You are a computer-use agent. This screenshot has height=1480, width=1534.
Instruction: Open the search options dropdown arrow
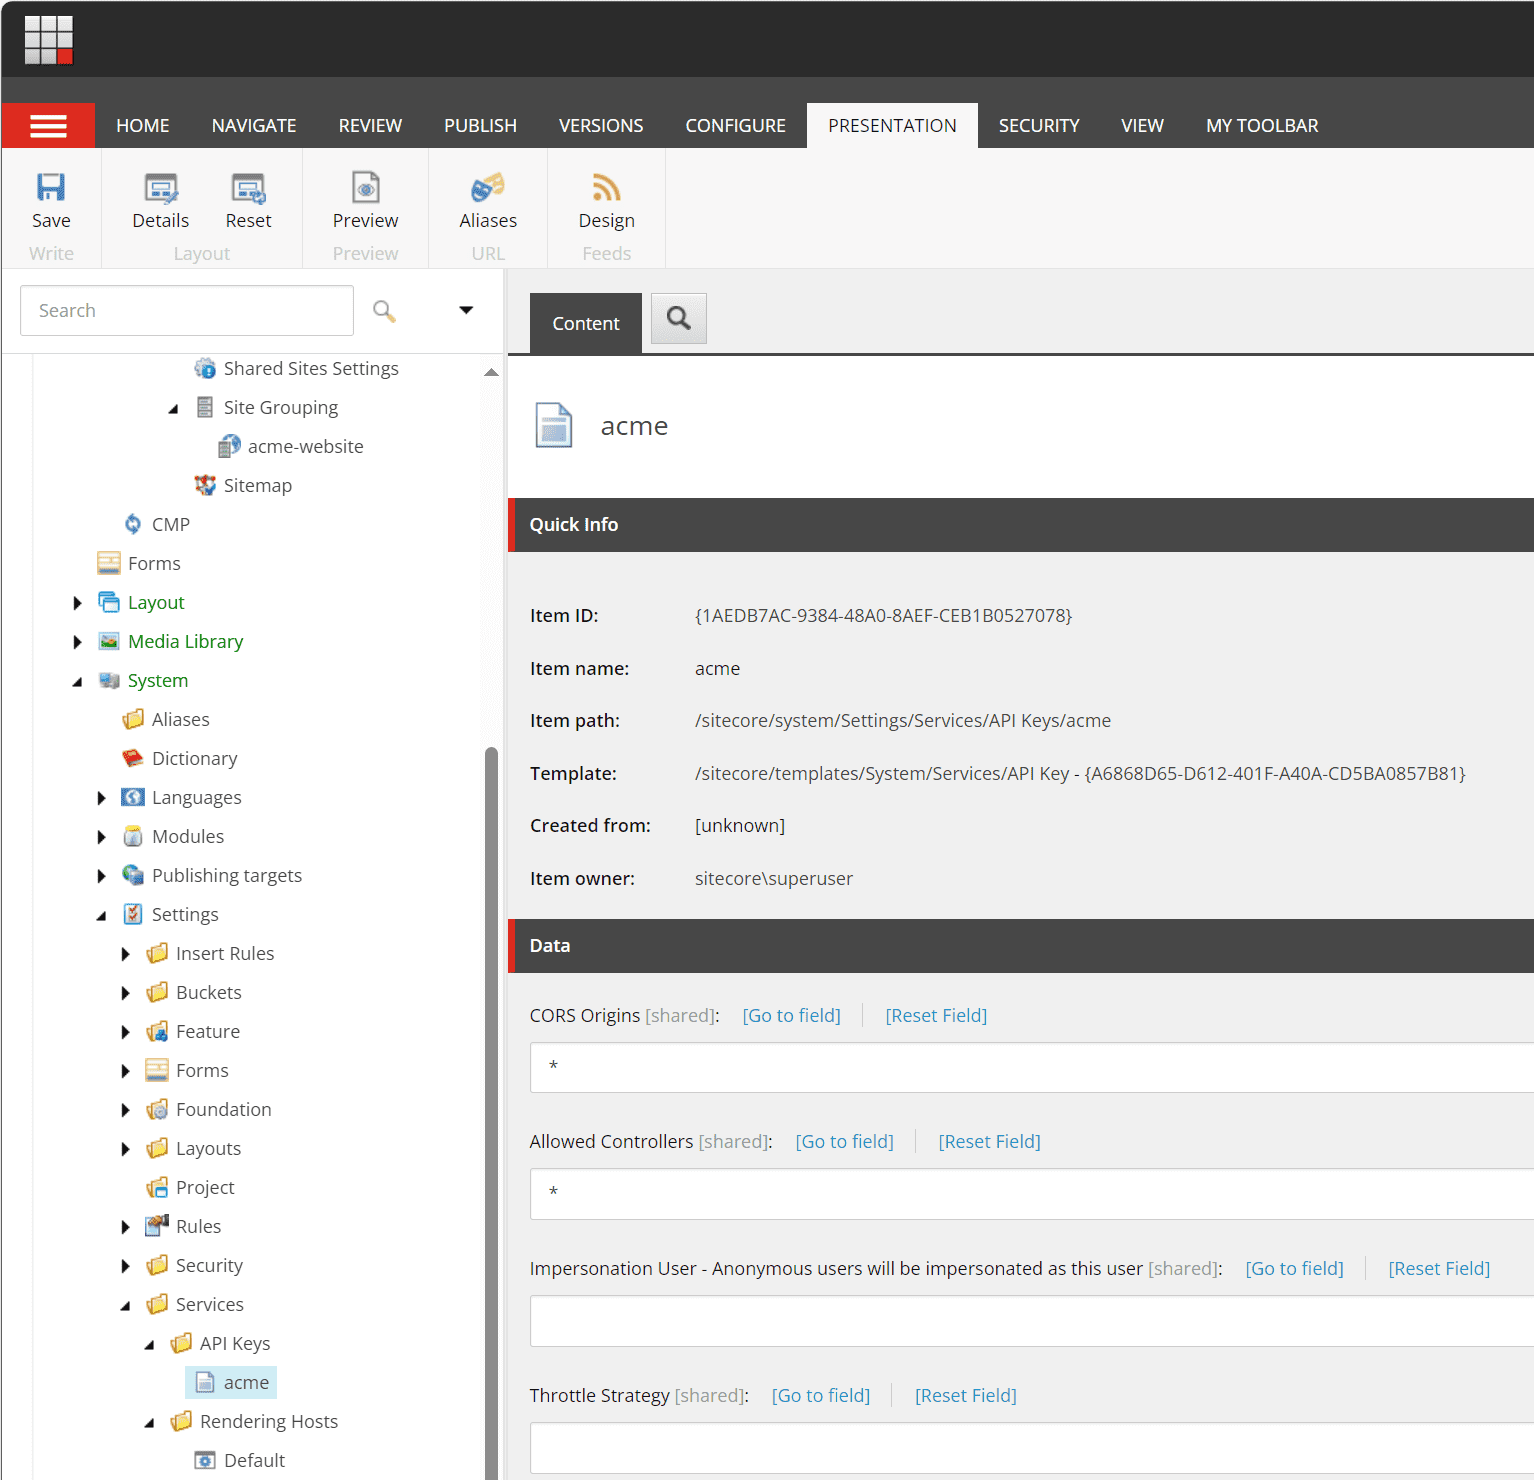pyautogui.click(x=466, y=310)
